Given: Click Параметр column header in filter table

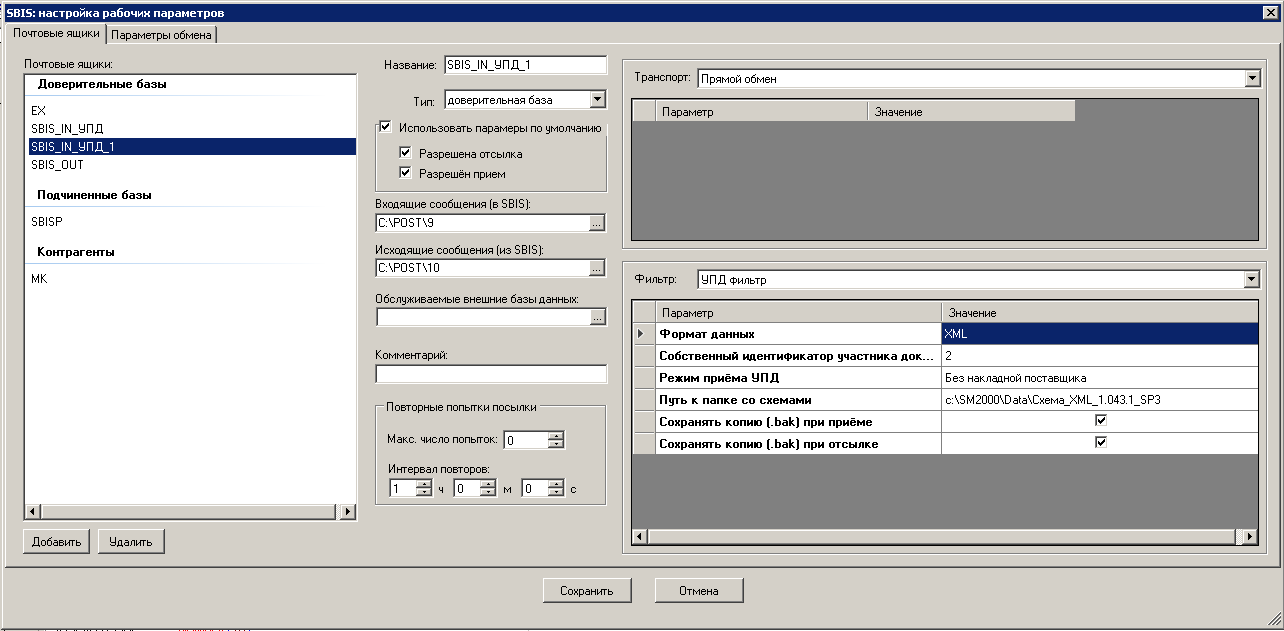Looking at the screenshot, I should [798, 313].
